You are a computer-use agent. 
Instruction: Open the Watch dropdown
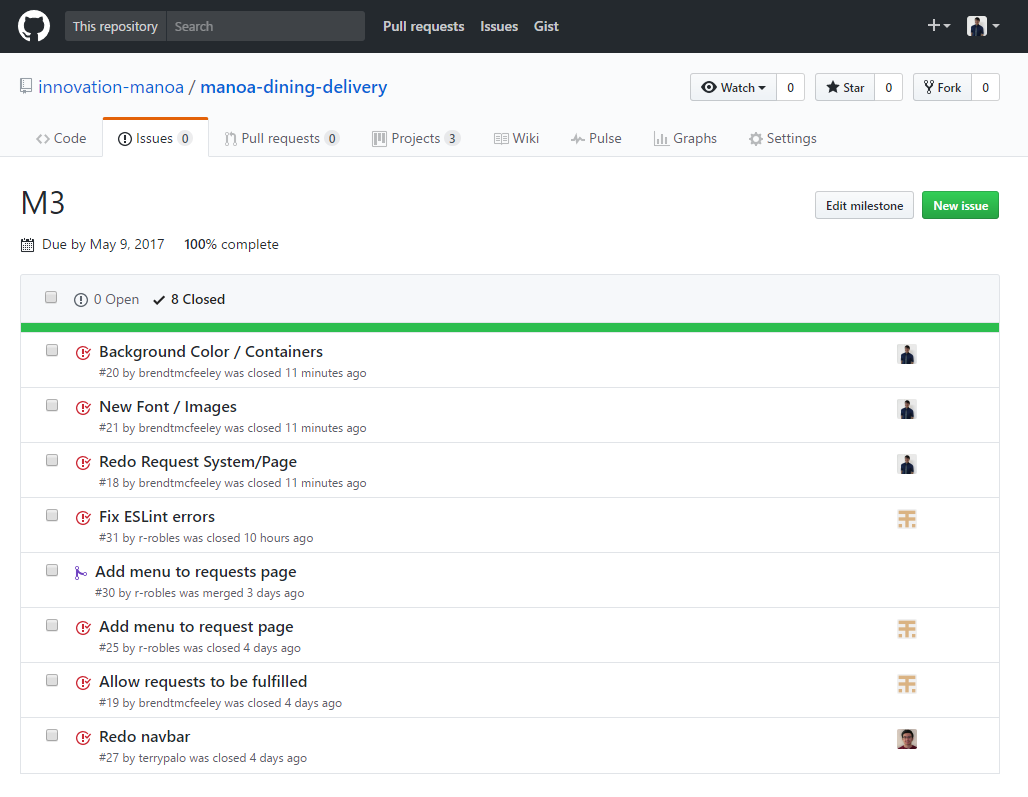tap(733, 87)
